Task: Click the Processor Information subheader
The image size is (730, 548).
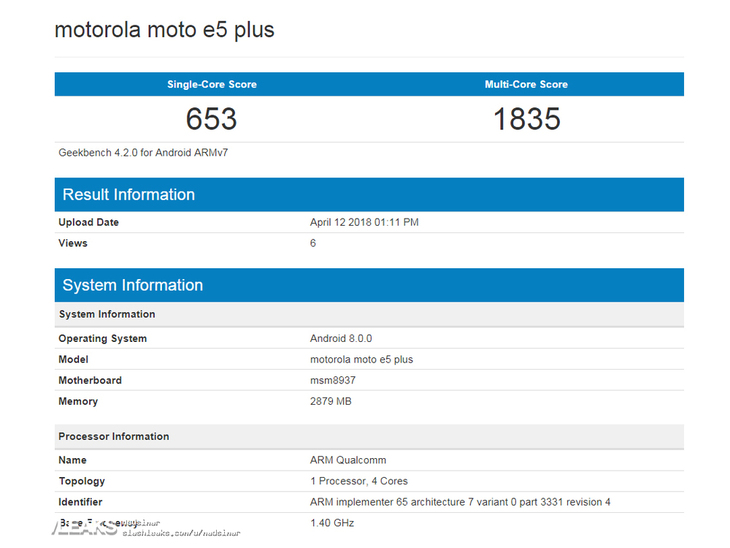Action: click(369, 437)
